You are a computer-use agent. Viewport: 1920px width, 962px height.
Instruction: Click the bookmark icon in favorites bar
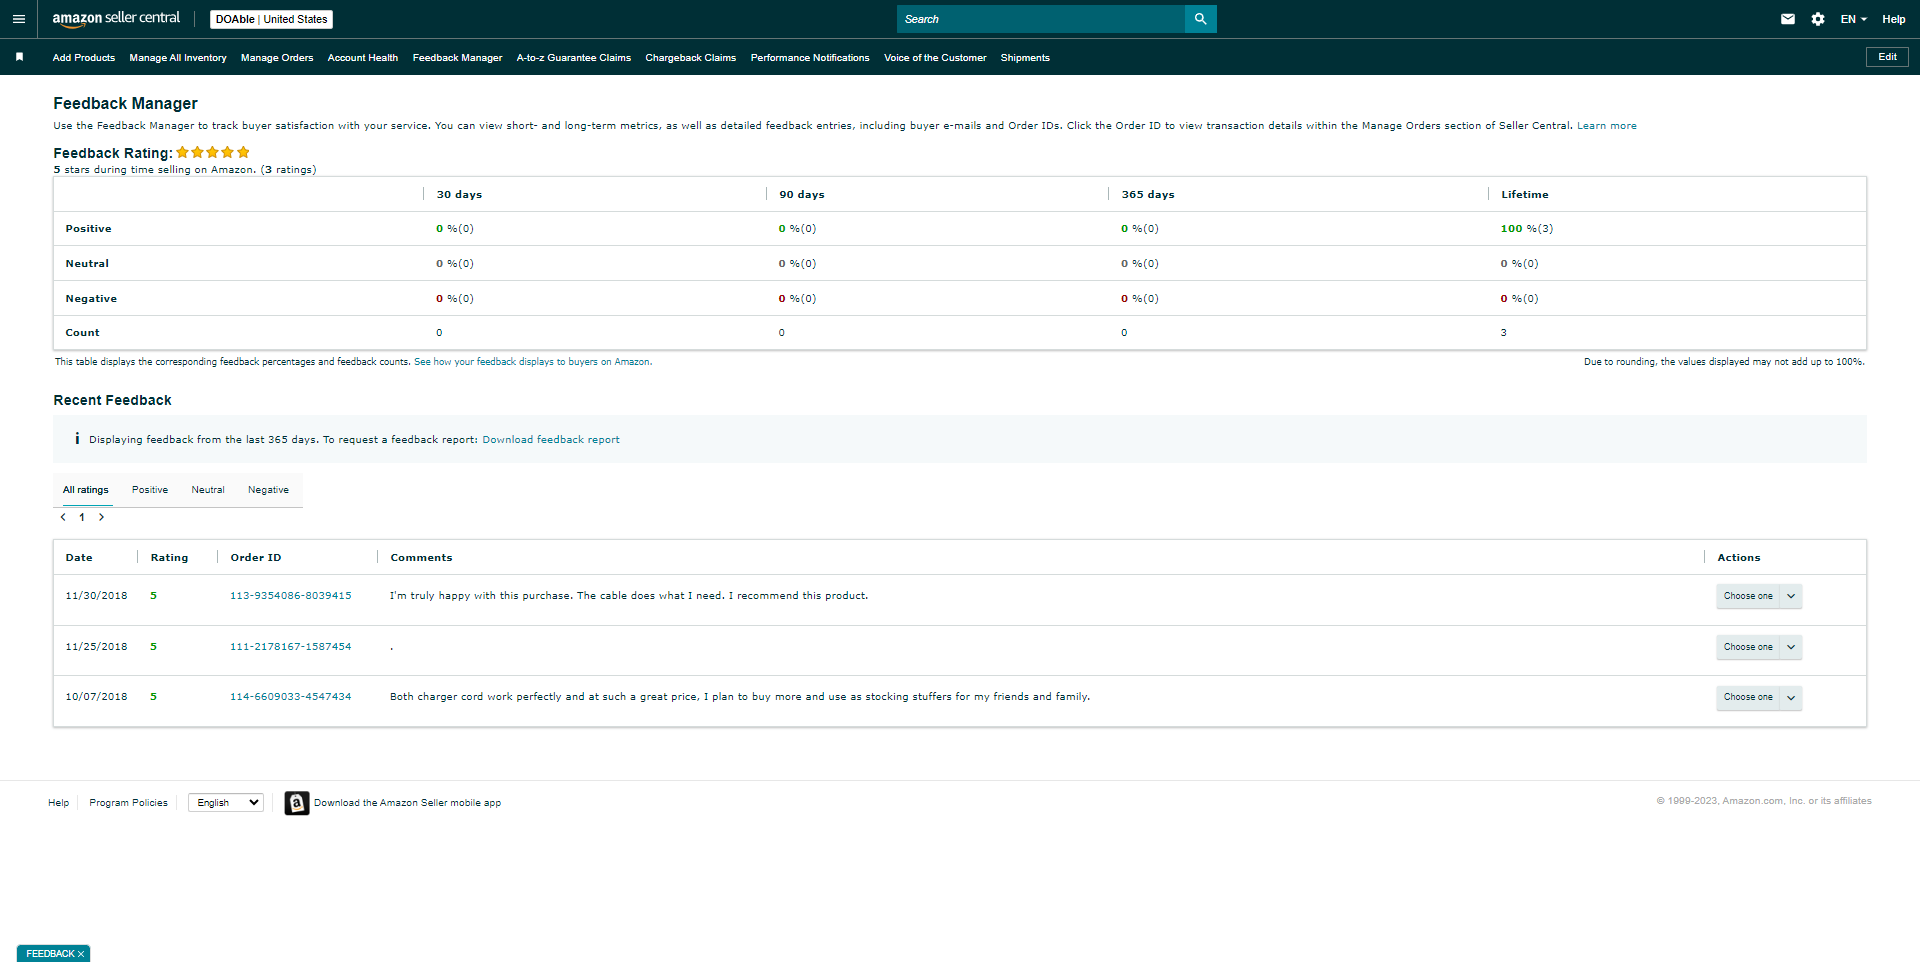pyautogui.click(x=19, y=57)
